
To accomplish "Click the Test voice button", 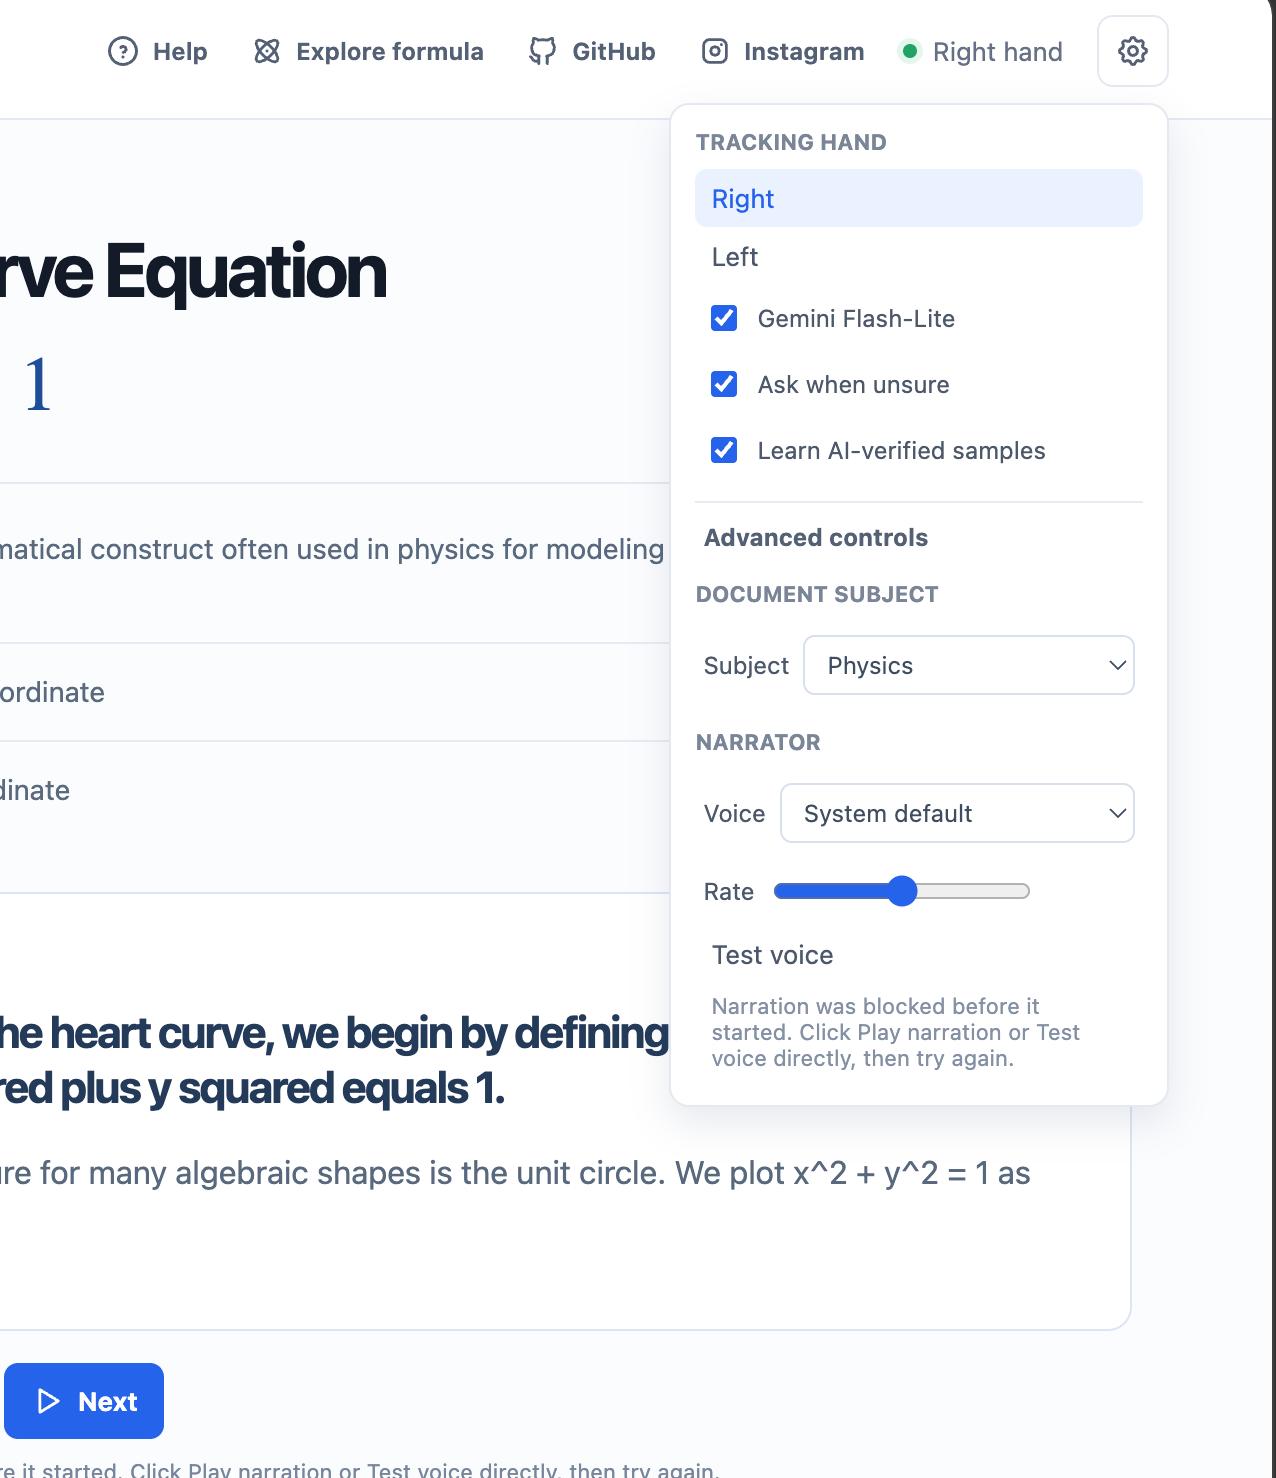I will [x=772, y=955].
